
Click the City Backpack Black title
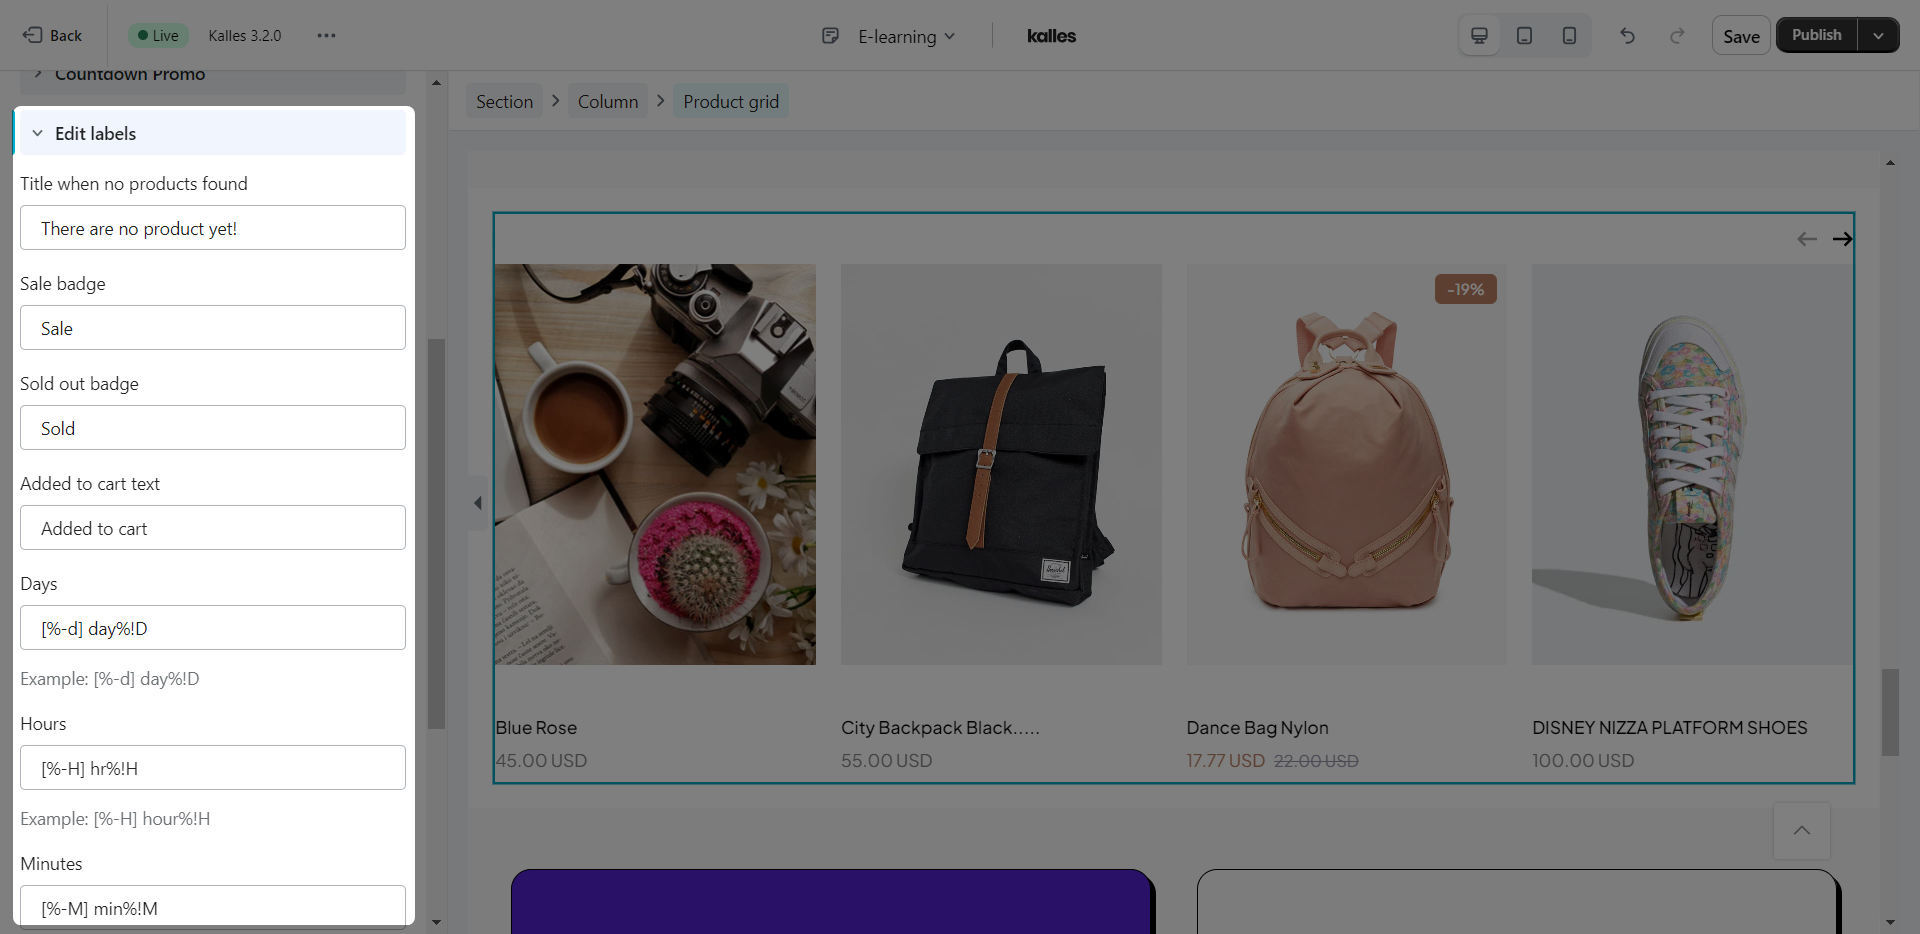940,728
